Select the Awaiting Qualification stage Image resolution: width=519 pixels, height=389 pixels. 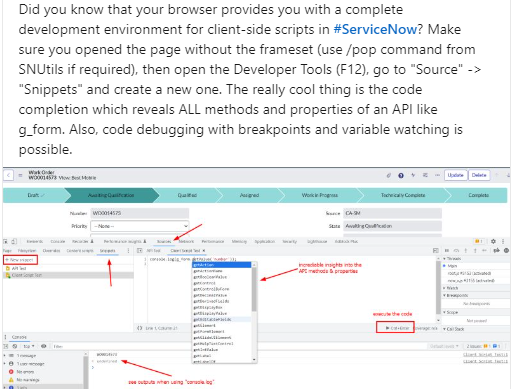(111, 195)
